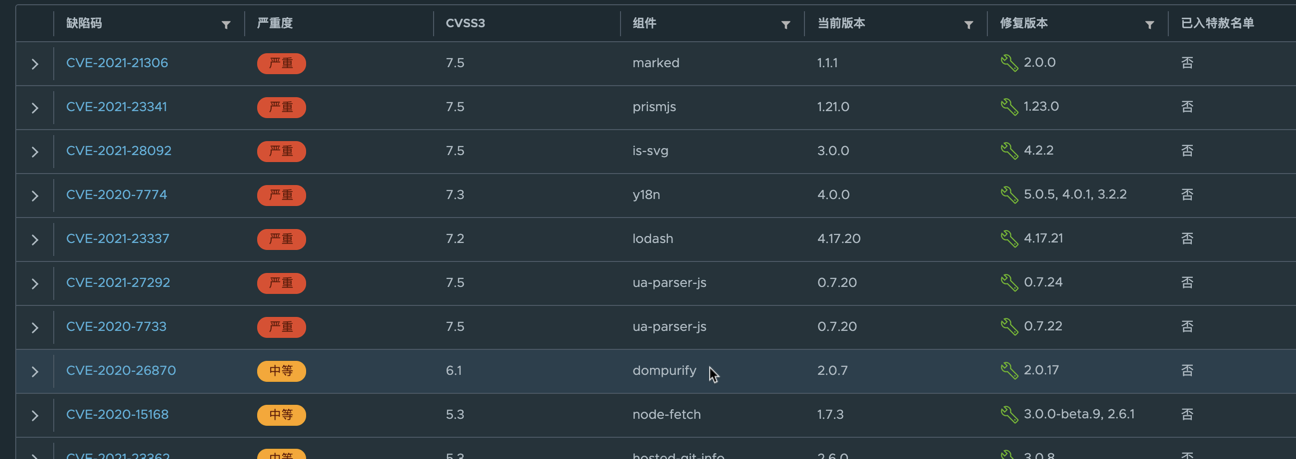Expand the CVE-2021-27292 row
Viewport: 1296px width, 459px height.
(35, 284)
